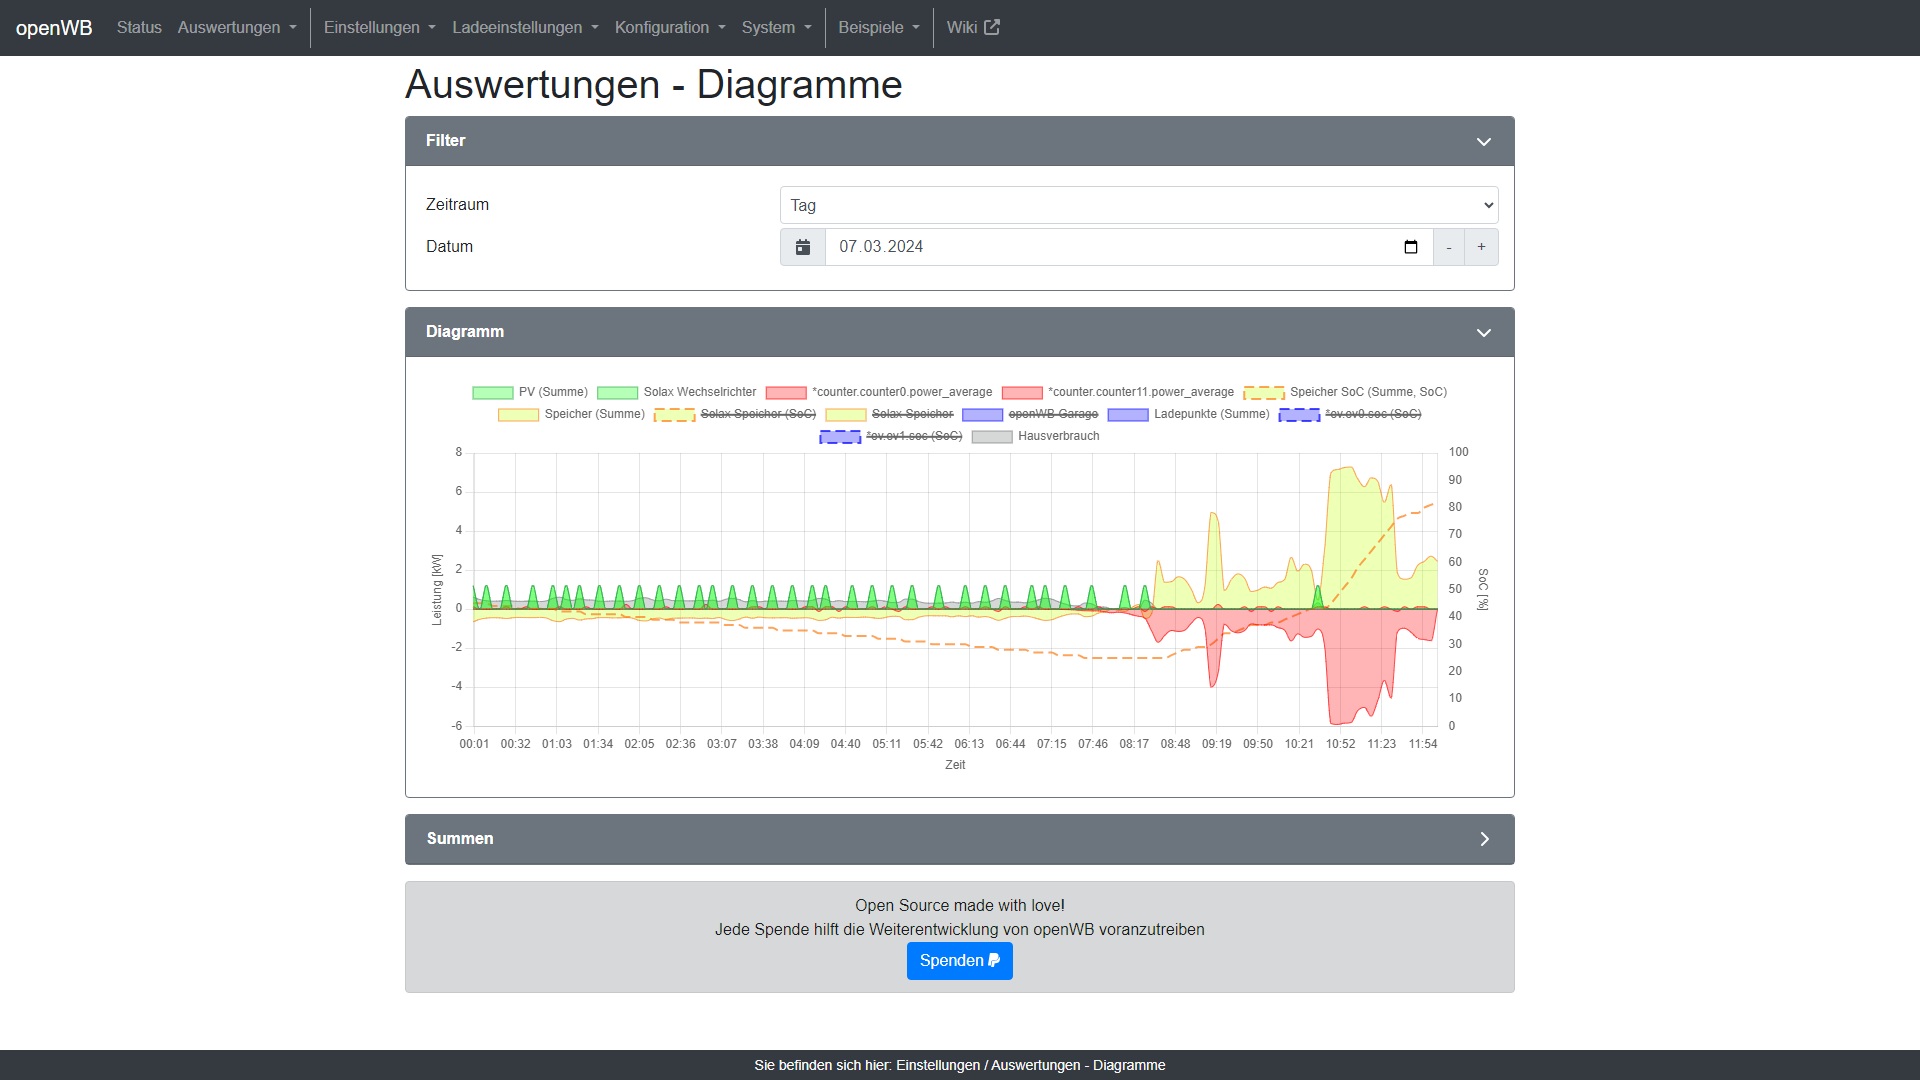Open the date picker icon in date field
1920x1080 pixels.
pyautogui.click(x=1411, y=247)
